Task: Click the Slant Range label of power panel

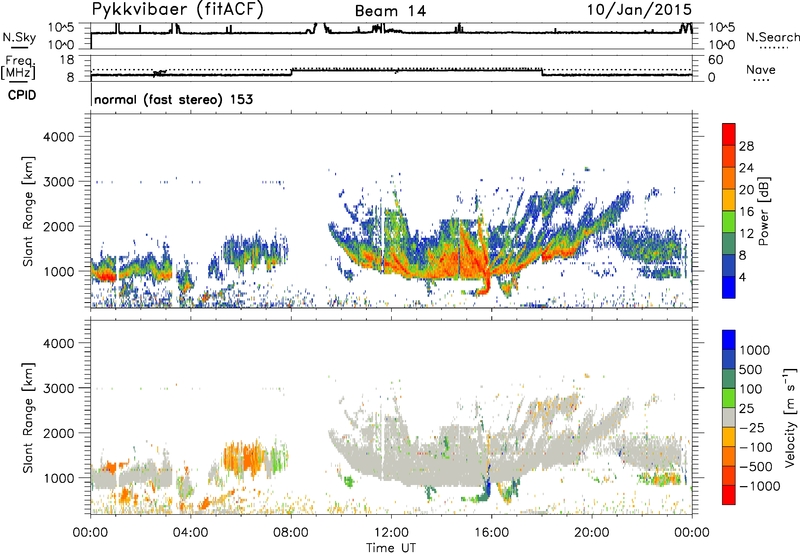Action: (x=28, y=211)
